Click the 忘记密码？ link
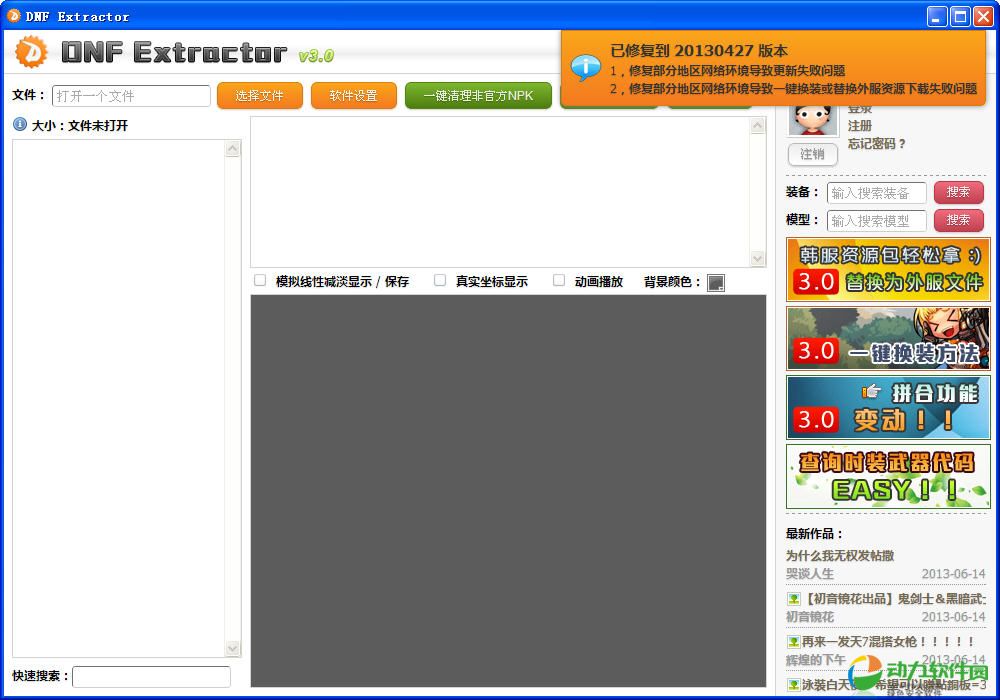 point(876,144)
